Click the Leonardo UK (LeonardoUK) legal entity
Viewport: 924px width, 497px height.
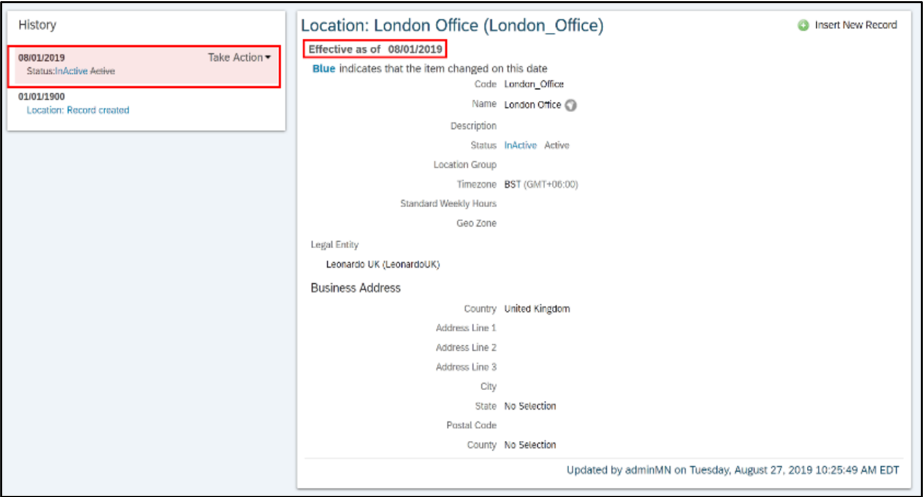tap(383, 264)
